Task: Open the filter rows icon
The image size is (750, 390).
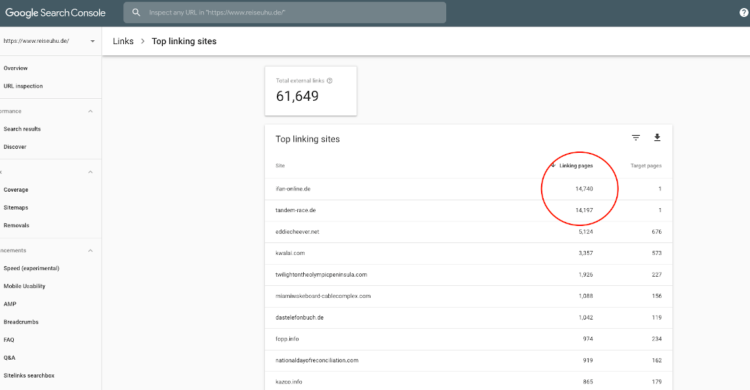Action: (x=636, y=138)
